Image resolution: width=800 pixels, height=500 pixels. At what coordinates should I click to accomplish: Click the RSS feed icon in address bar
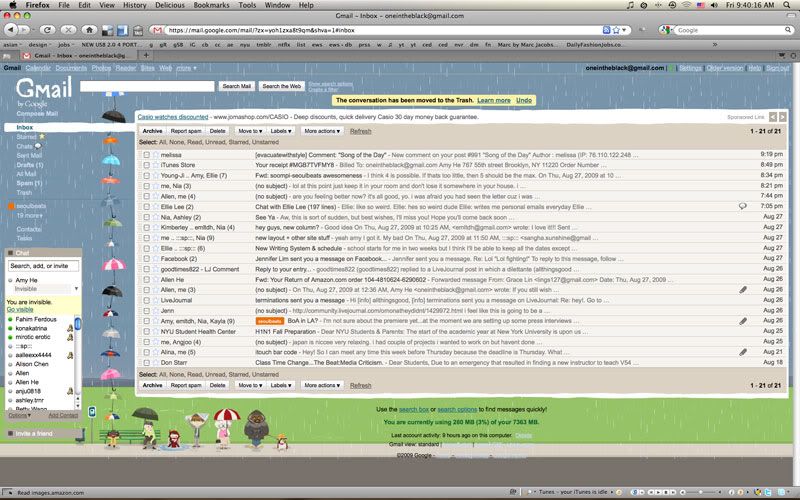click(x=606, y=30)
